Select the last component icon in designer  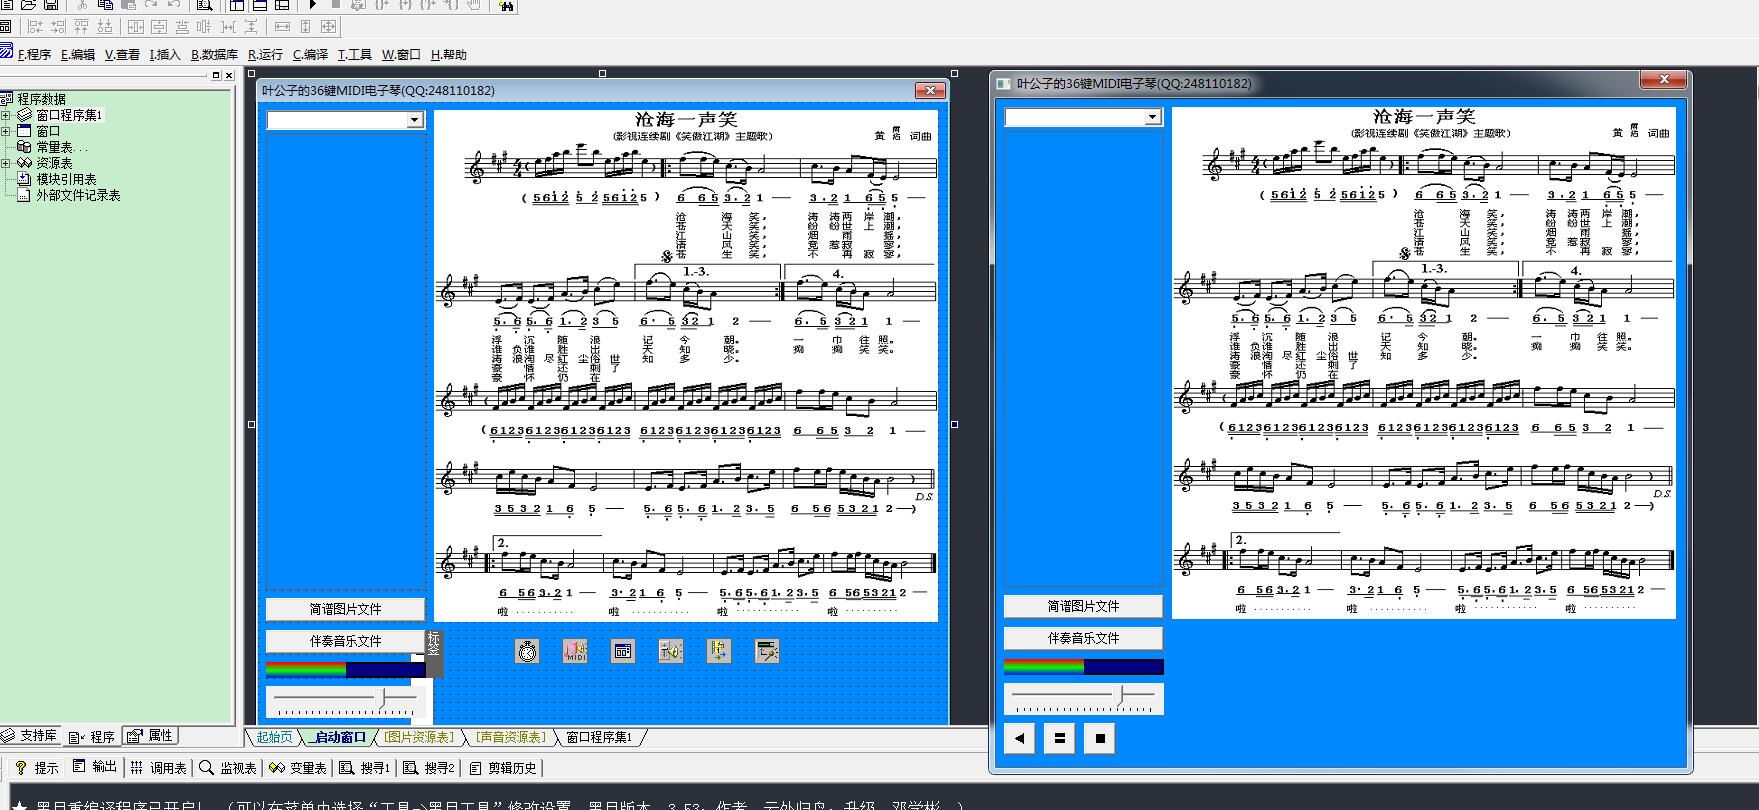click(x=767, y=652)
